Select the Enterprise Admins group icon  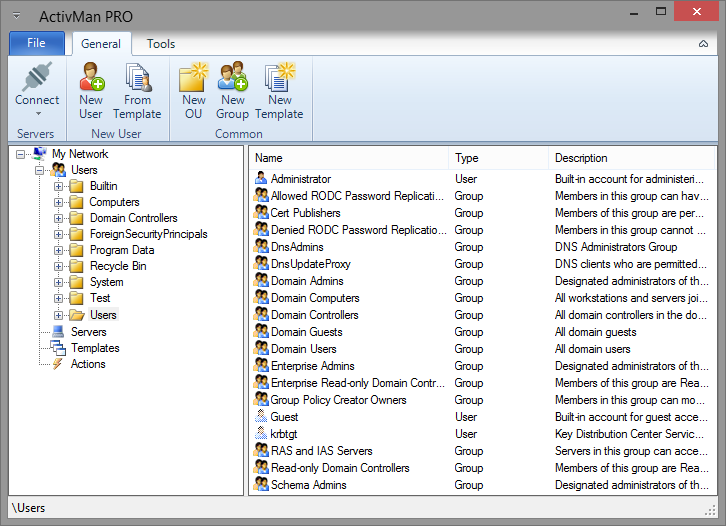(261, 365)
